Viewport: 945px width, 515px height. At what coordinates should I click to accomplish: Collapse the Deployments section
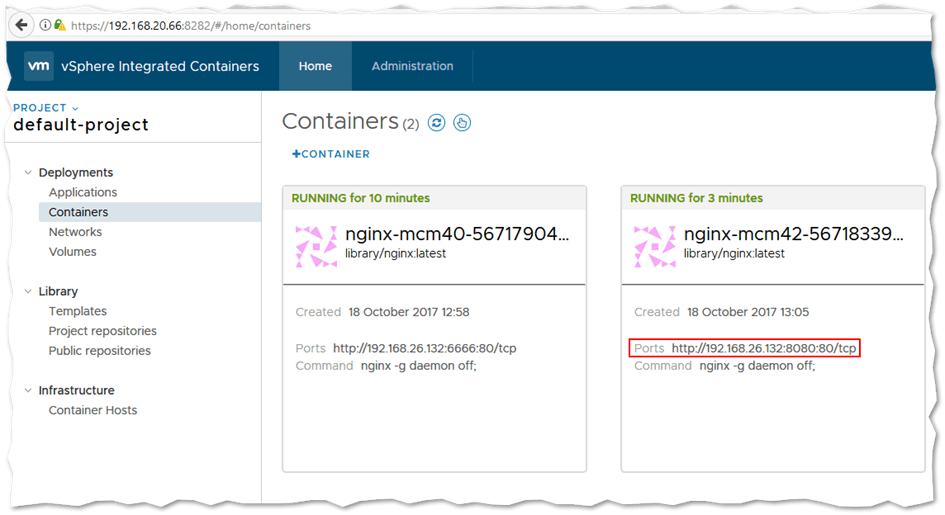click(28, 172)
